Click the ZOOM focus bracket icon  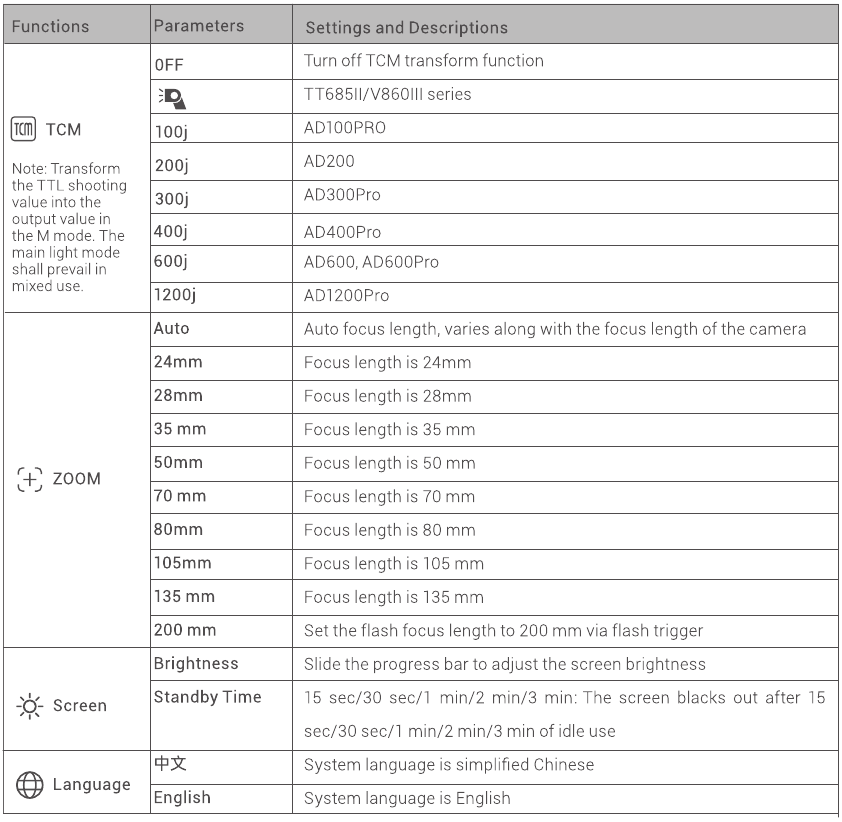(x=30, y=479)
